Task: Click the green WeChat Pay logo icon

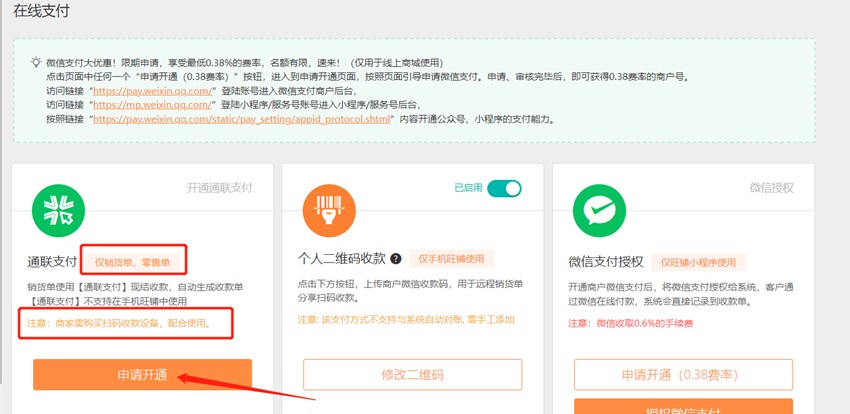Action: coord(599,210)
